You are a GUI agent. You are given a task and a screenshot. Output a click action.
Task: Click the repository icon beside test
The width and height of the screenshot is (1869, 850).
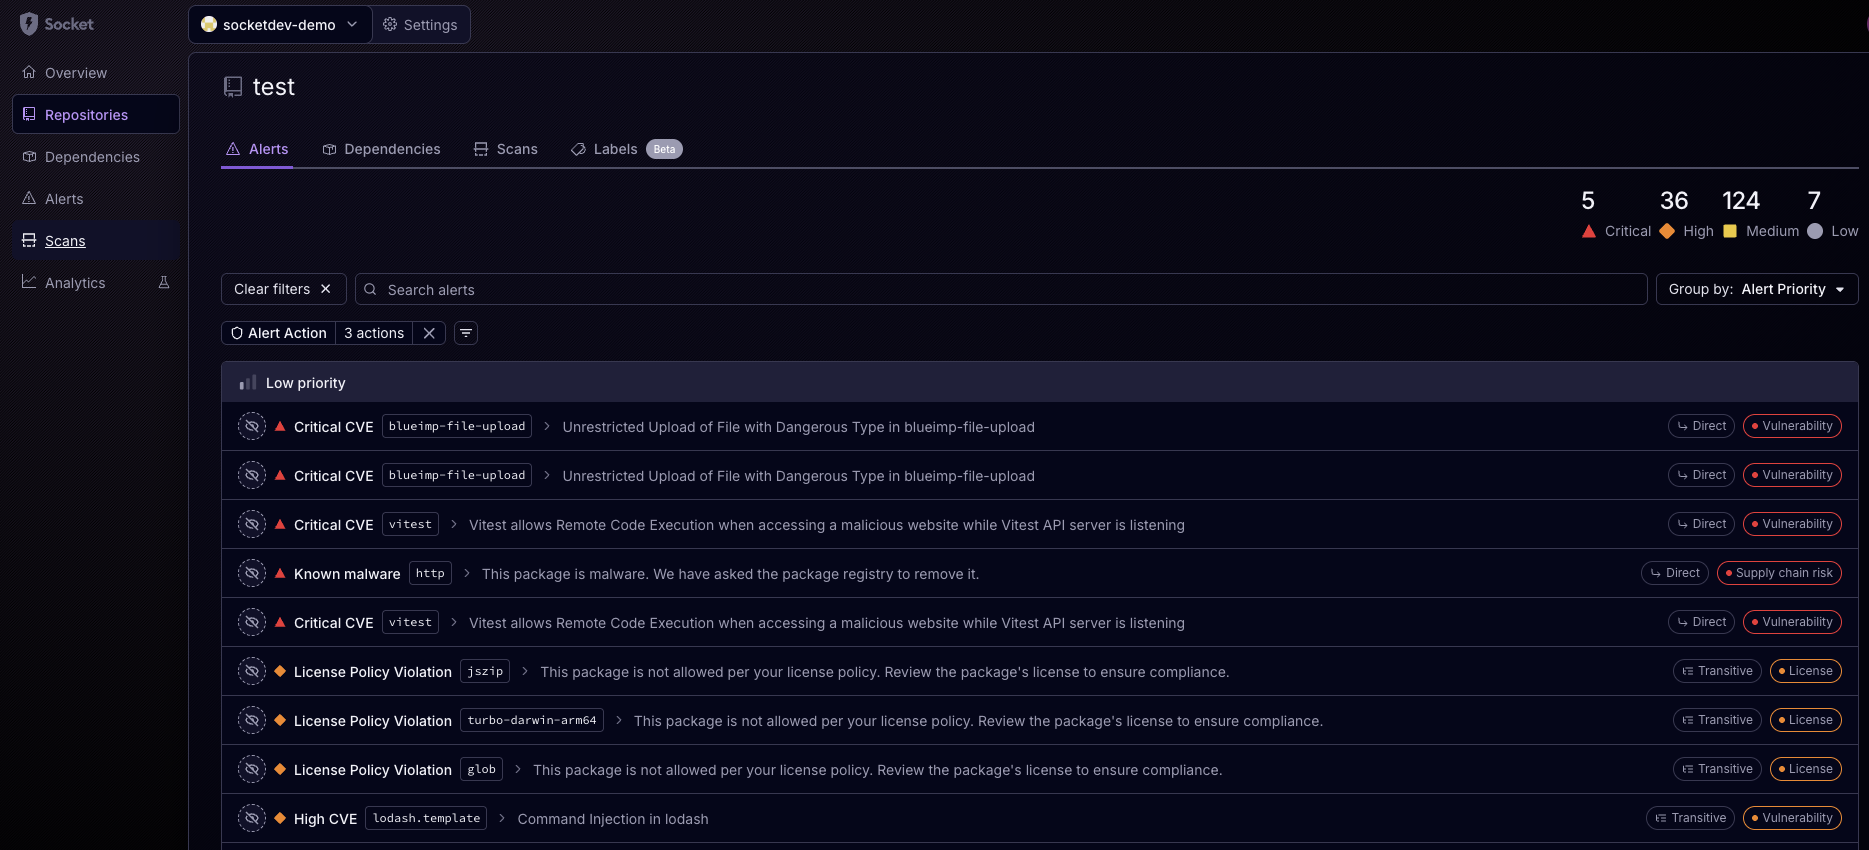tap(233, 87)
